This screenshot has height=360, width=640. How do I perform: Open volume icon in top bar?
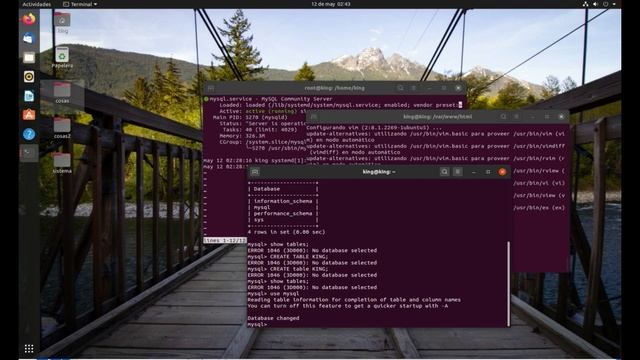(596, 4)
